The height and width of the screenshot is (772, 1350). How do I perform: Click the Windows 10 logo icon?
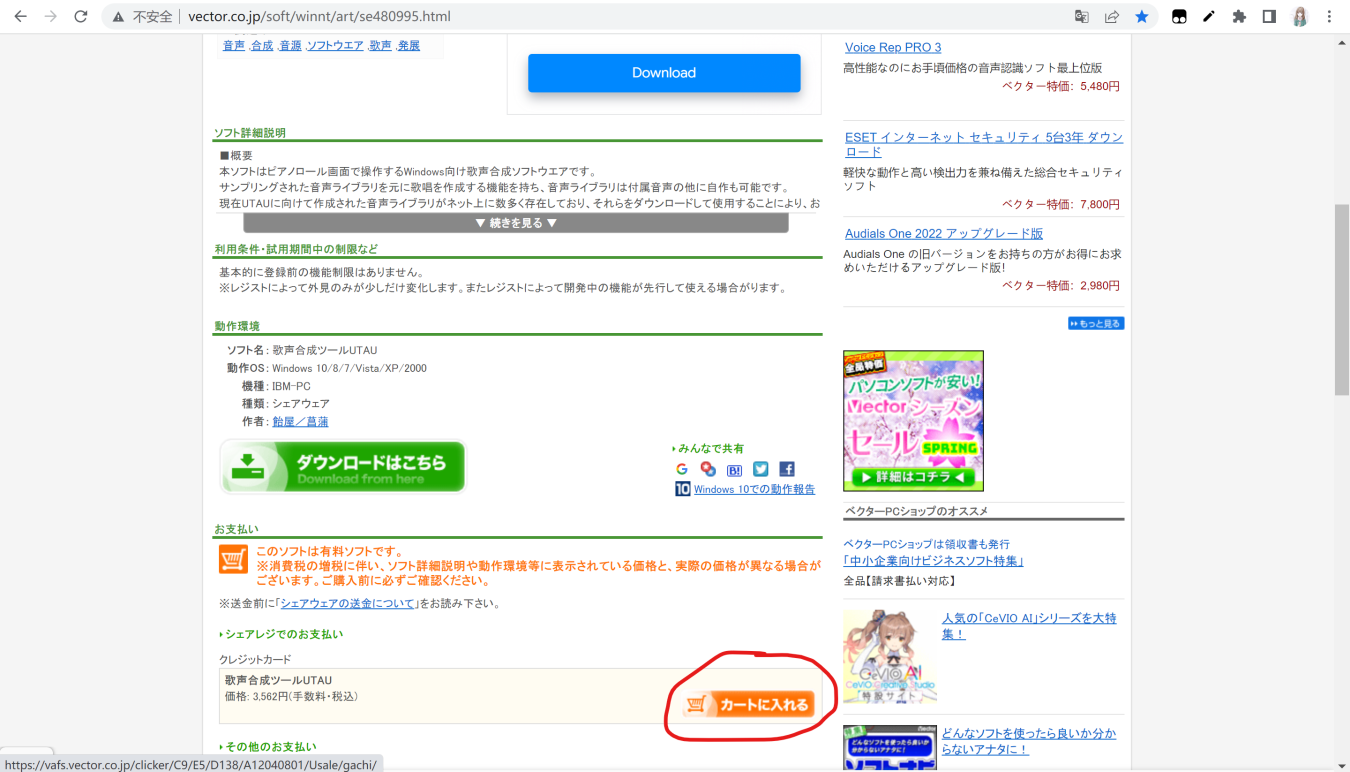click(x=682, y=489)
